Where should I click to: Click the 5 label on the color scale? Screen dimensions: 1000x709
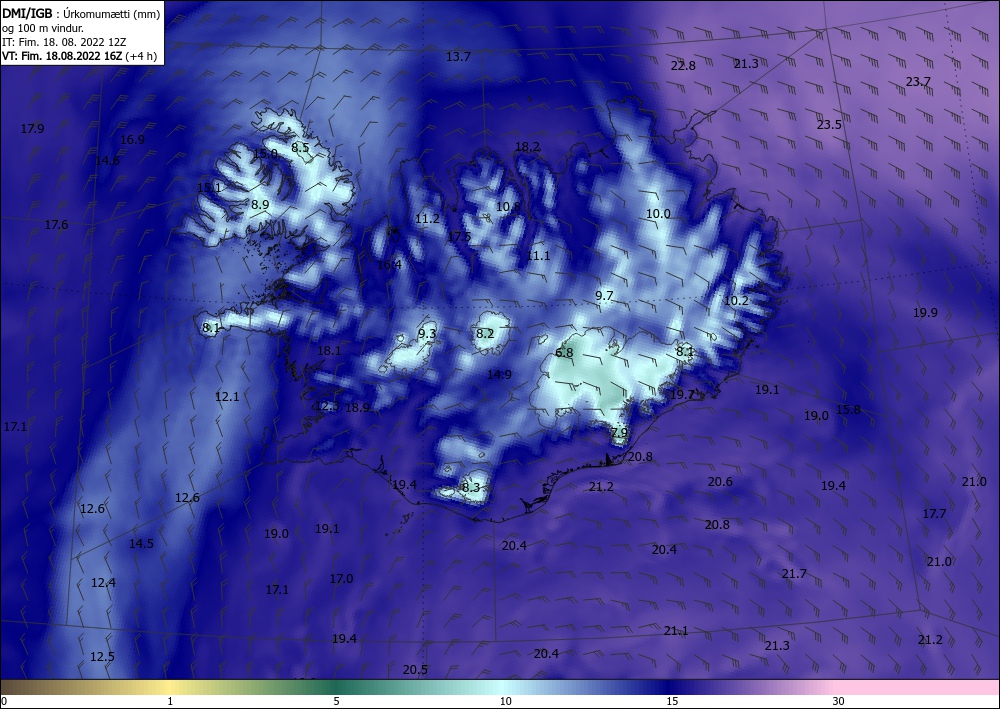click(336, 701)
